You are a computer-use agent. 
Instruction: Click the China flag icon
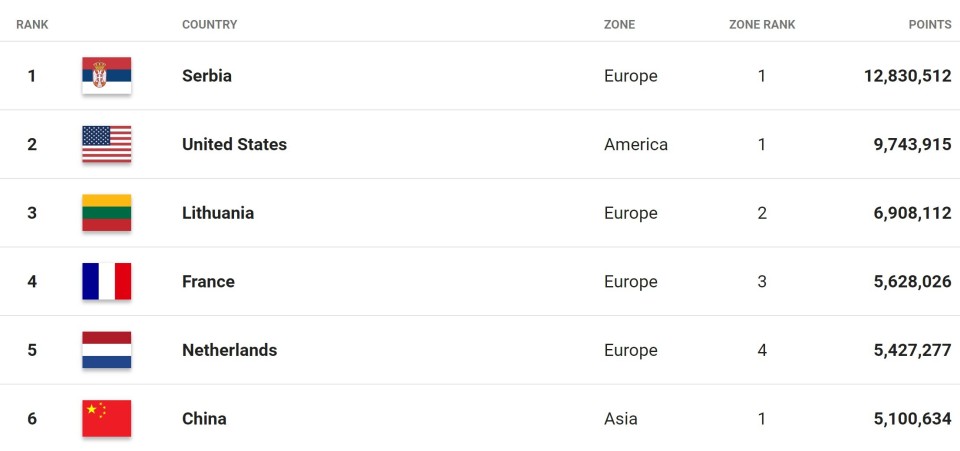(x=107, y=419)
